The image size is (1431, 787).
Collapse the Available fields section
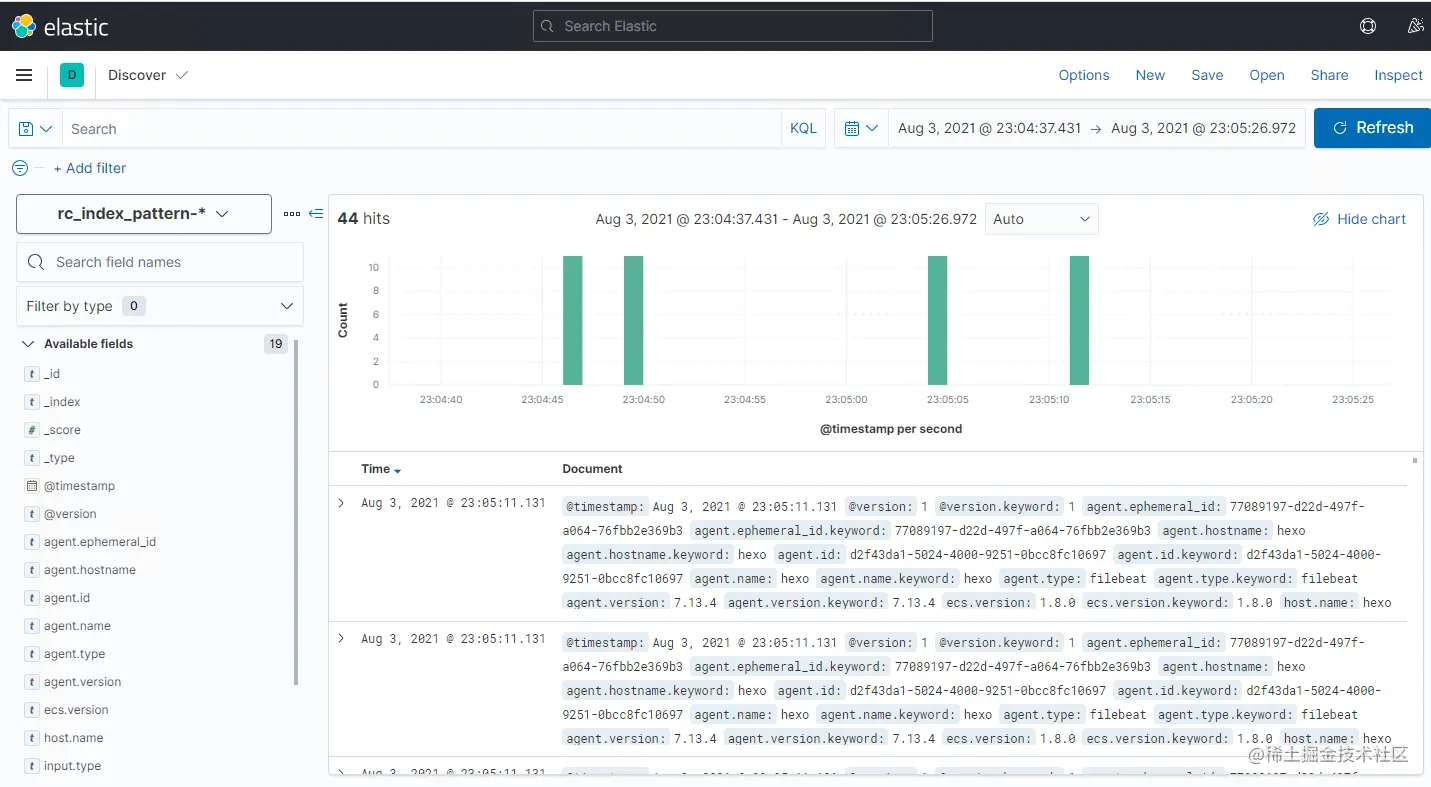pos(27,344)
